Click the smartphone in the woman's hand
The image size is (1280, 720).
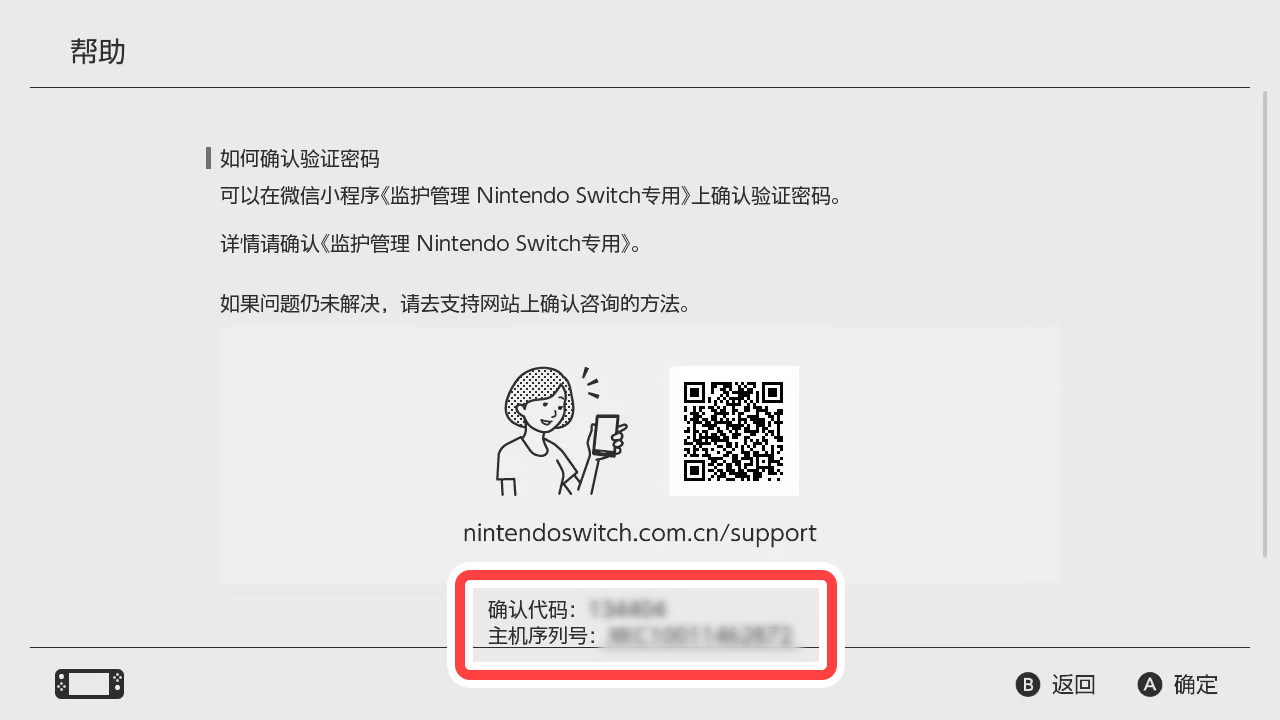coord(605,435)
